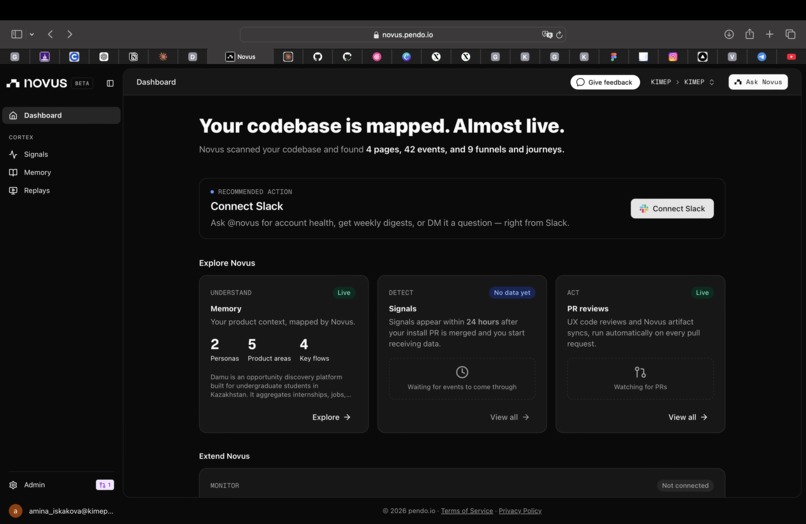Switch to the tab with letter D icon
This screenshot has height=524, width=806.
(x=193, y=57)
